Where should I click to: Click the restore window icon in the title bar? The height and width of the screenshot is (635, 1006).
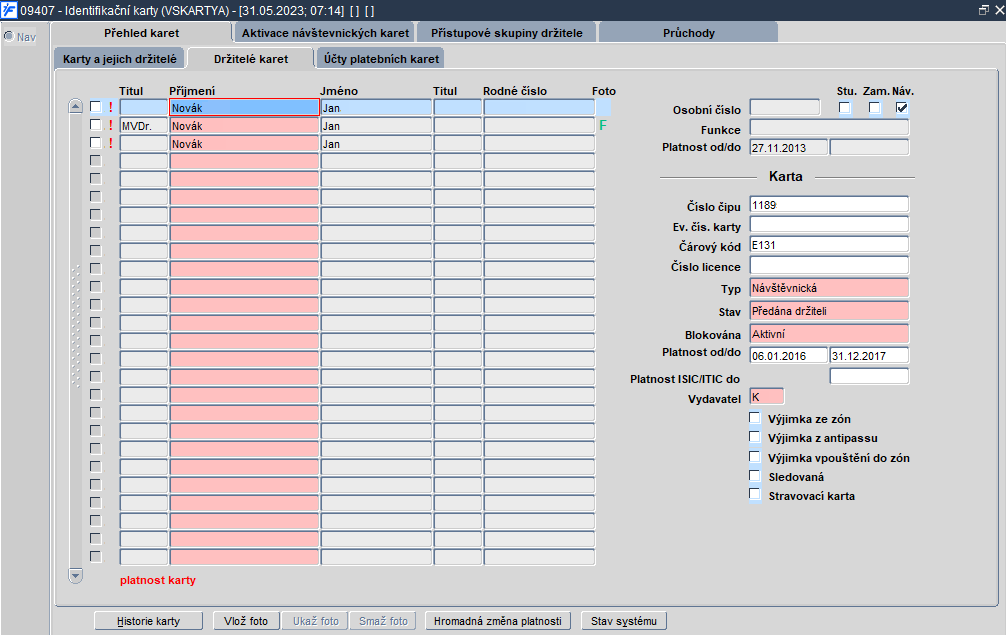pyautogui.click(x=984, y=10)
